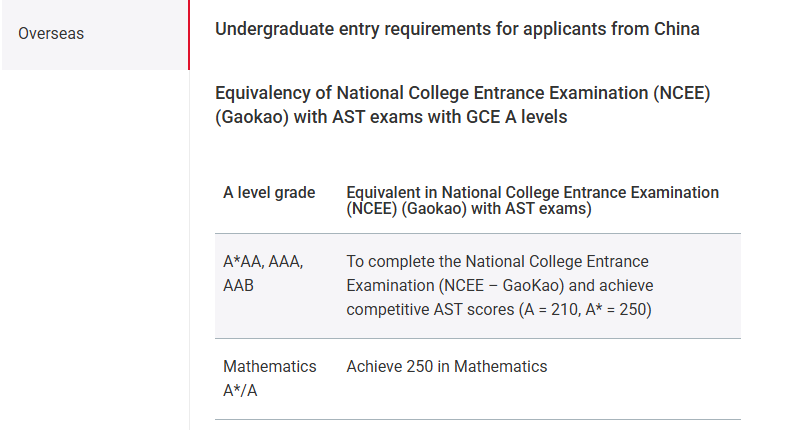Click the 'A*/A' text under Mathematics

(240, 391)
